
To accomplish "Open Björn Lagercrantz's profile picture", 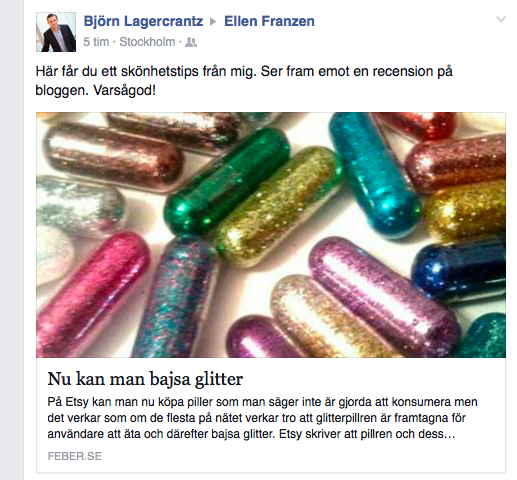I will pyautogui.click(x=56, y=32).
